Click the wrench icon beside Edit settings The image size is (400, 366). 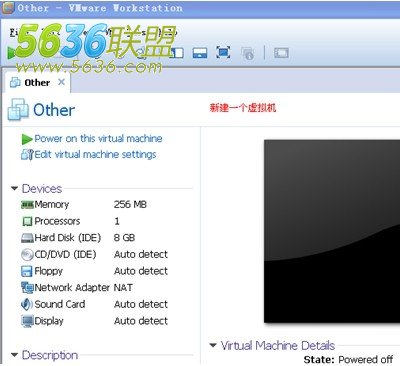pyautogui.click(x=27, y=155)
